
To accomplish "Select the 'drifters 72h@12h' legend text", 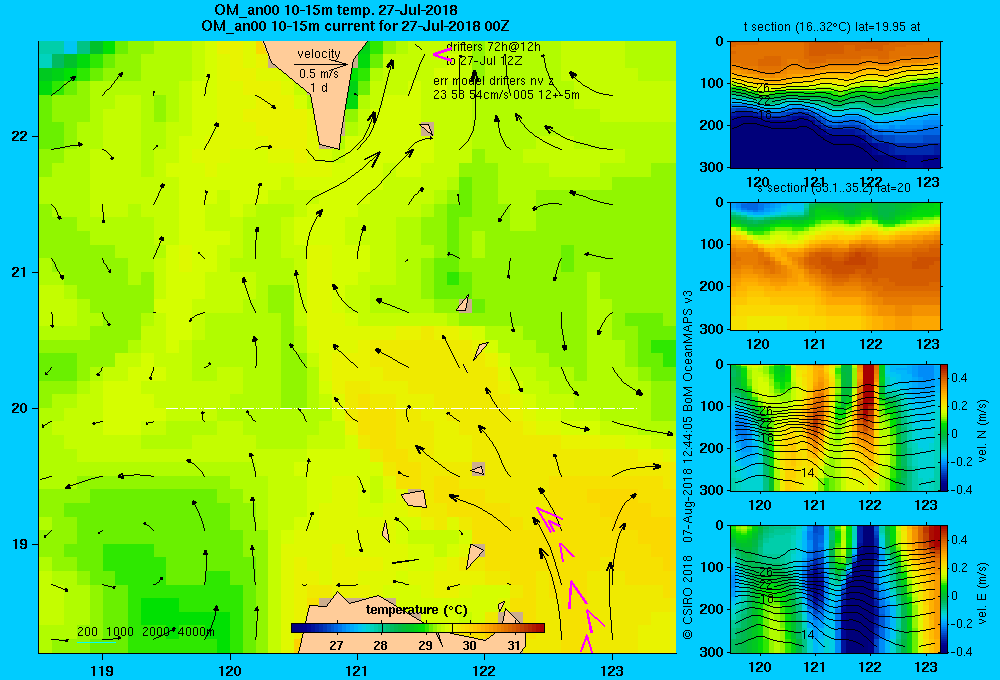I will click(494, 47).
